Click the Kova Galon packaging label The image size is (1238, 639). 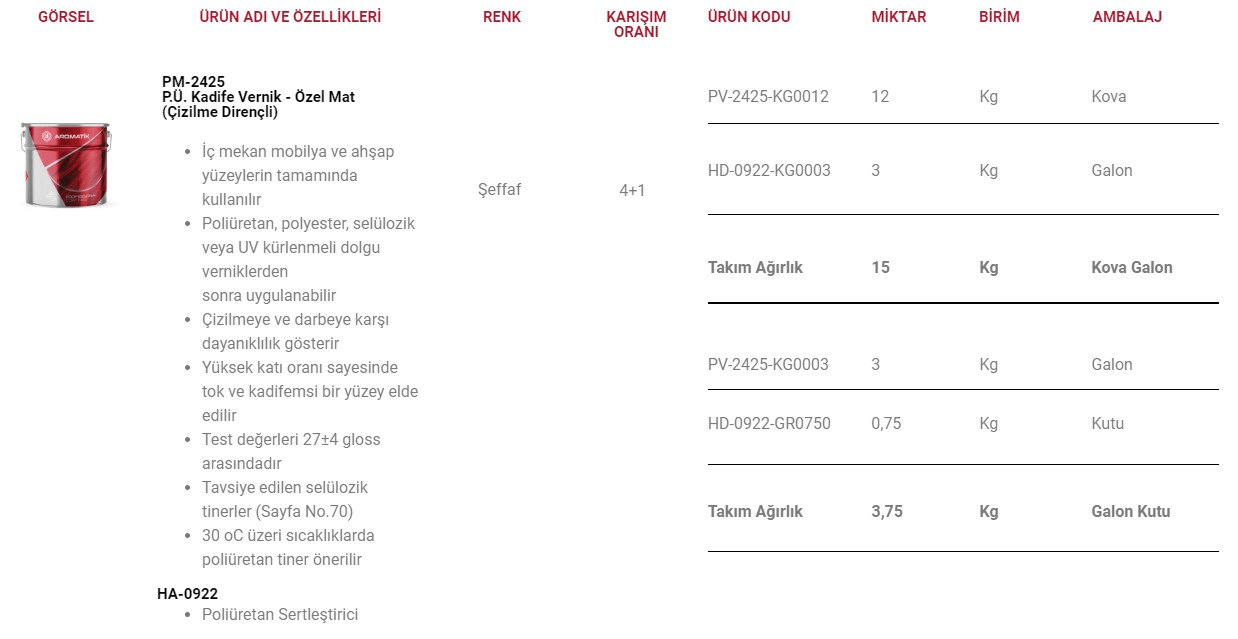click(x=1132, y=268)
